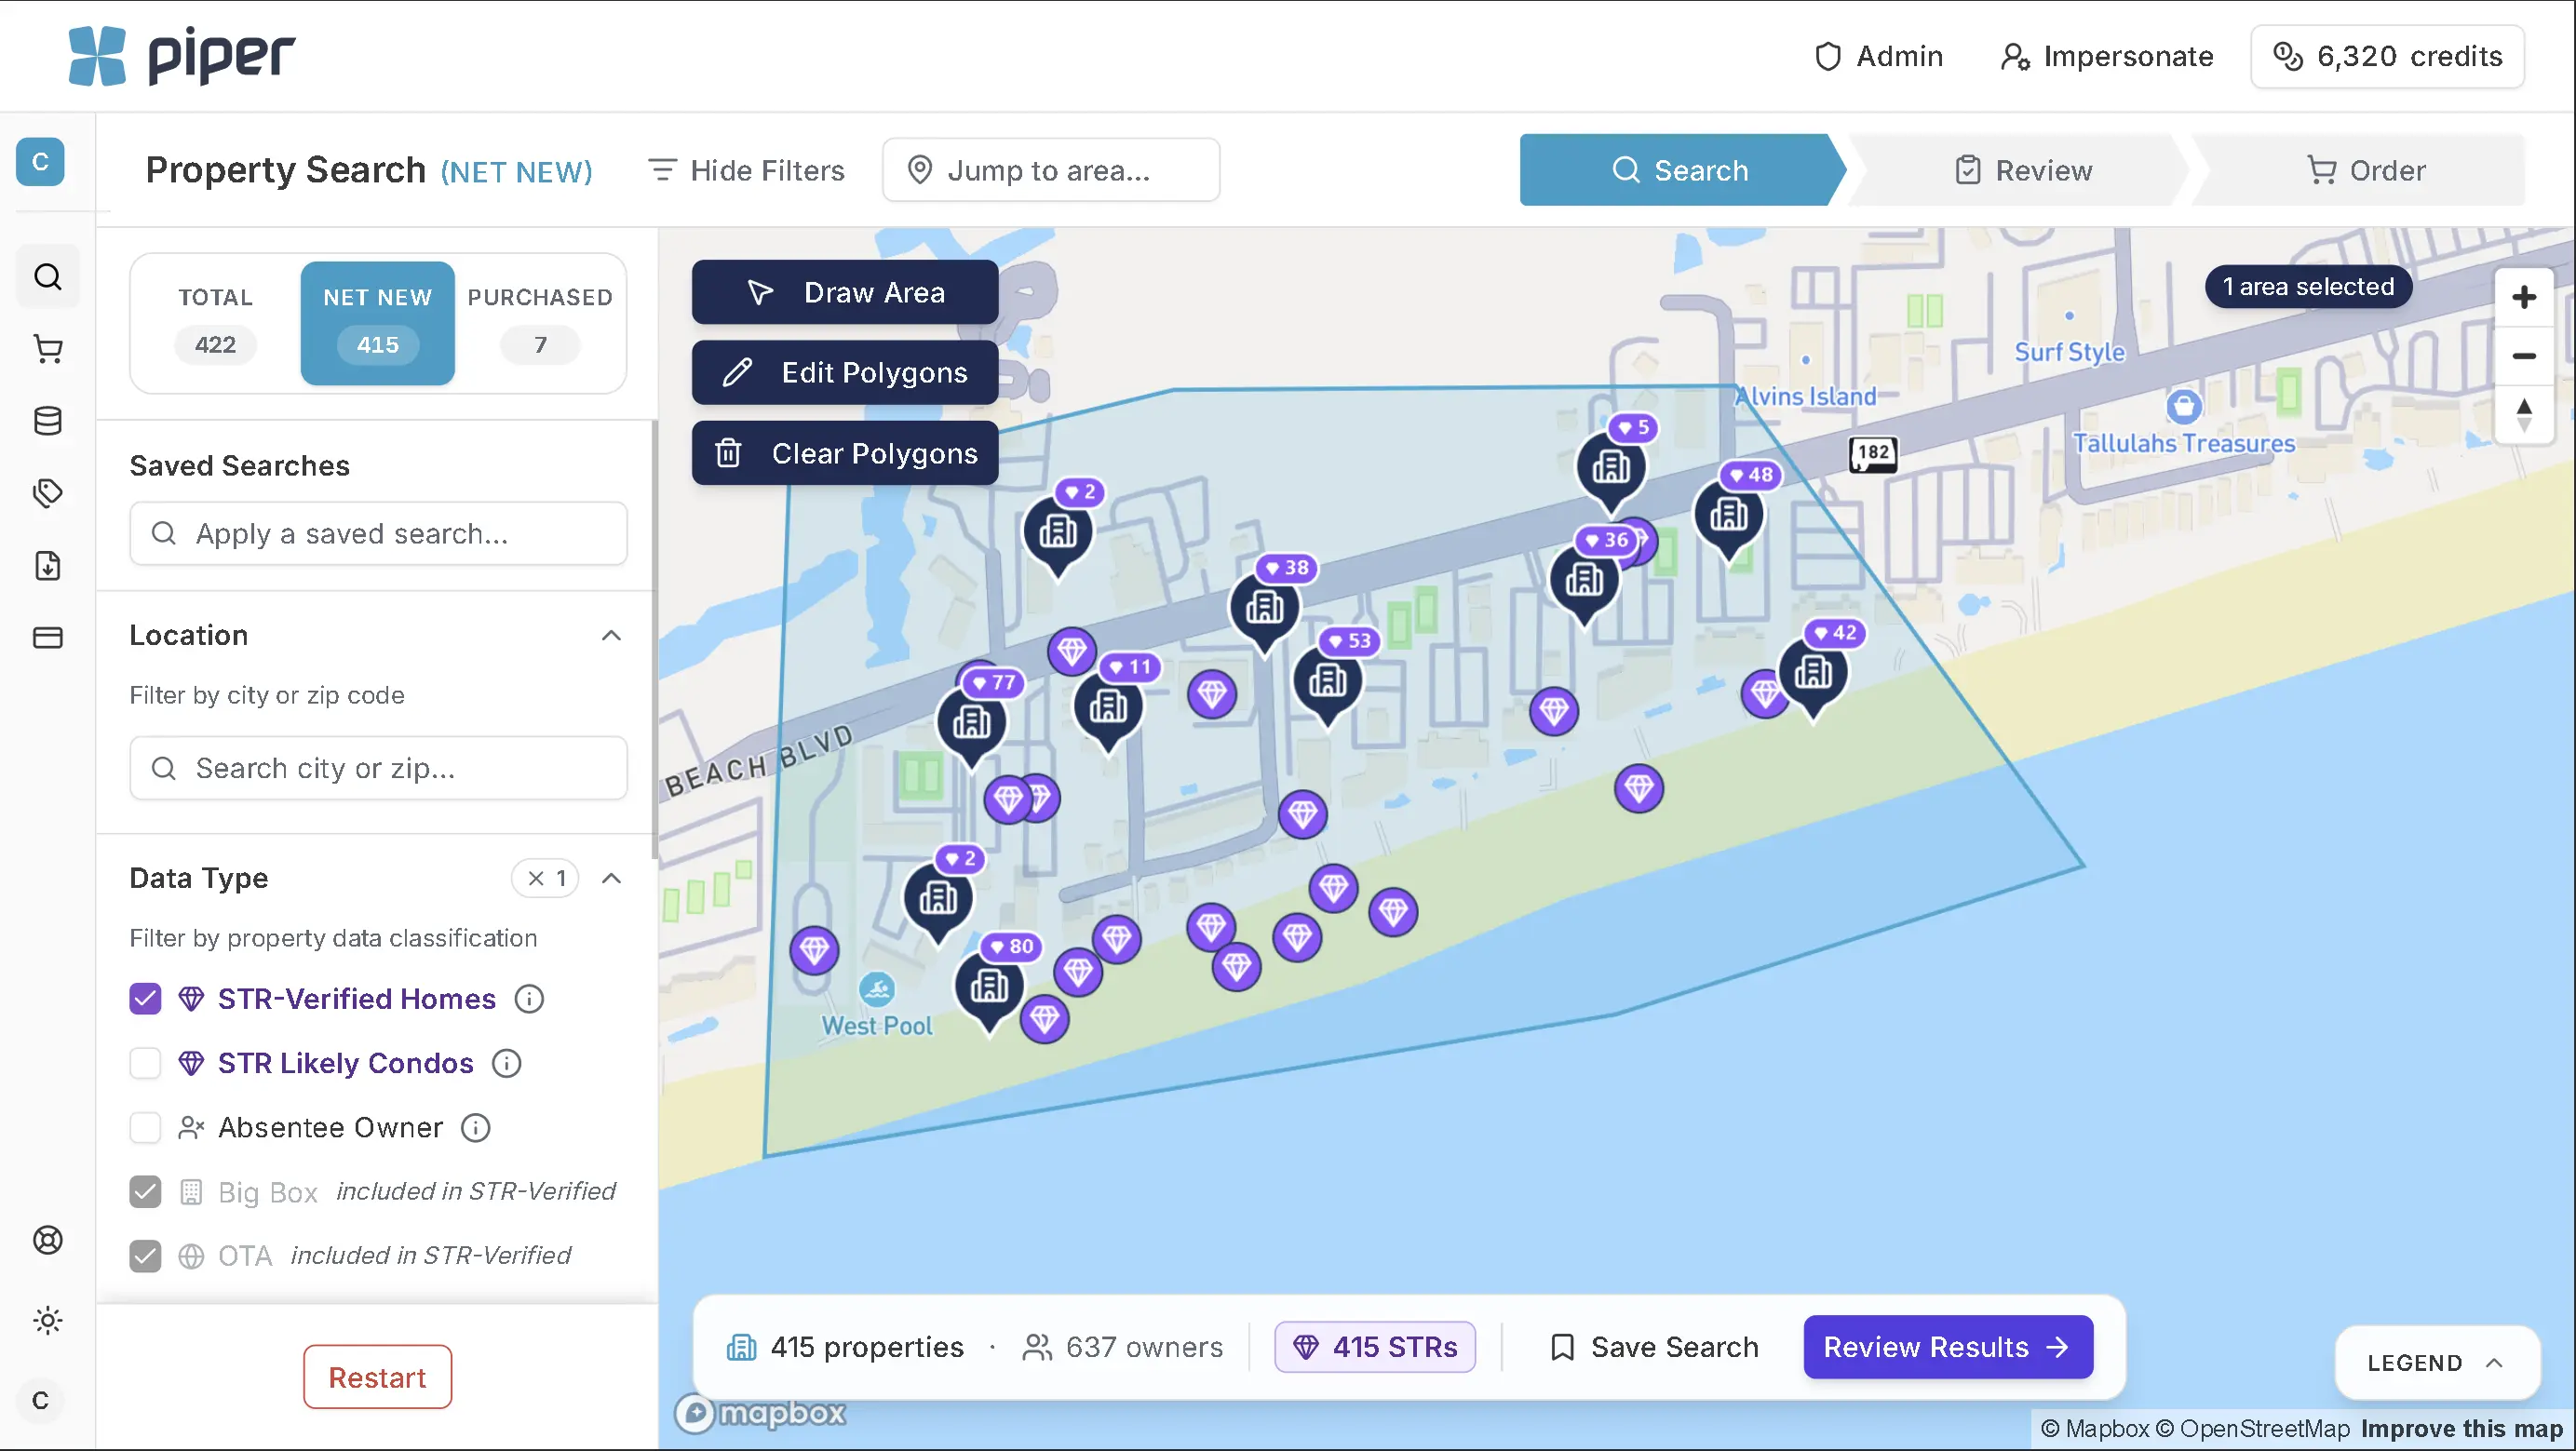Collapse the Location filter section
Screen dimensions: 2576x1451
[x=611, y=636]
